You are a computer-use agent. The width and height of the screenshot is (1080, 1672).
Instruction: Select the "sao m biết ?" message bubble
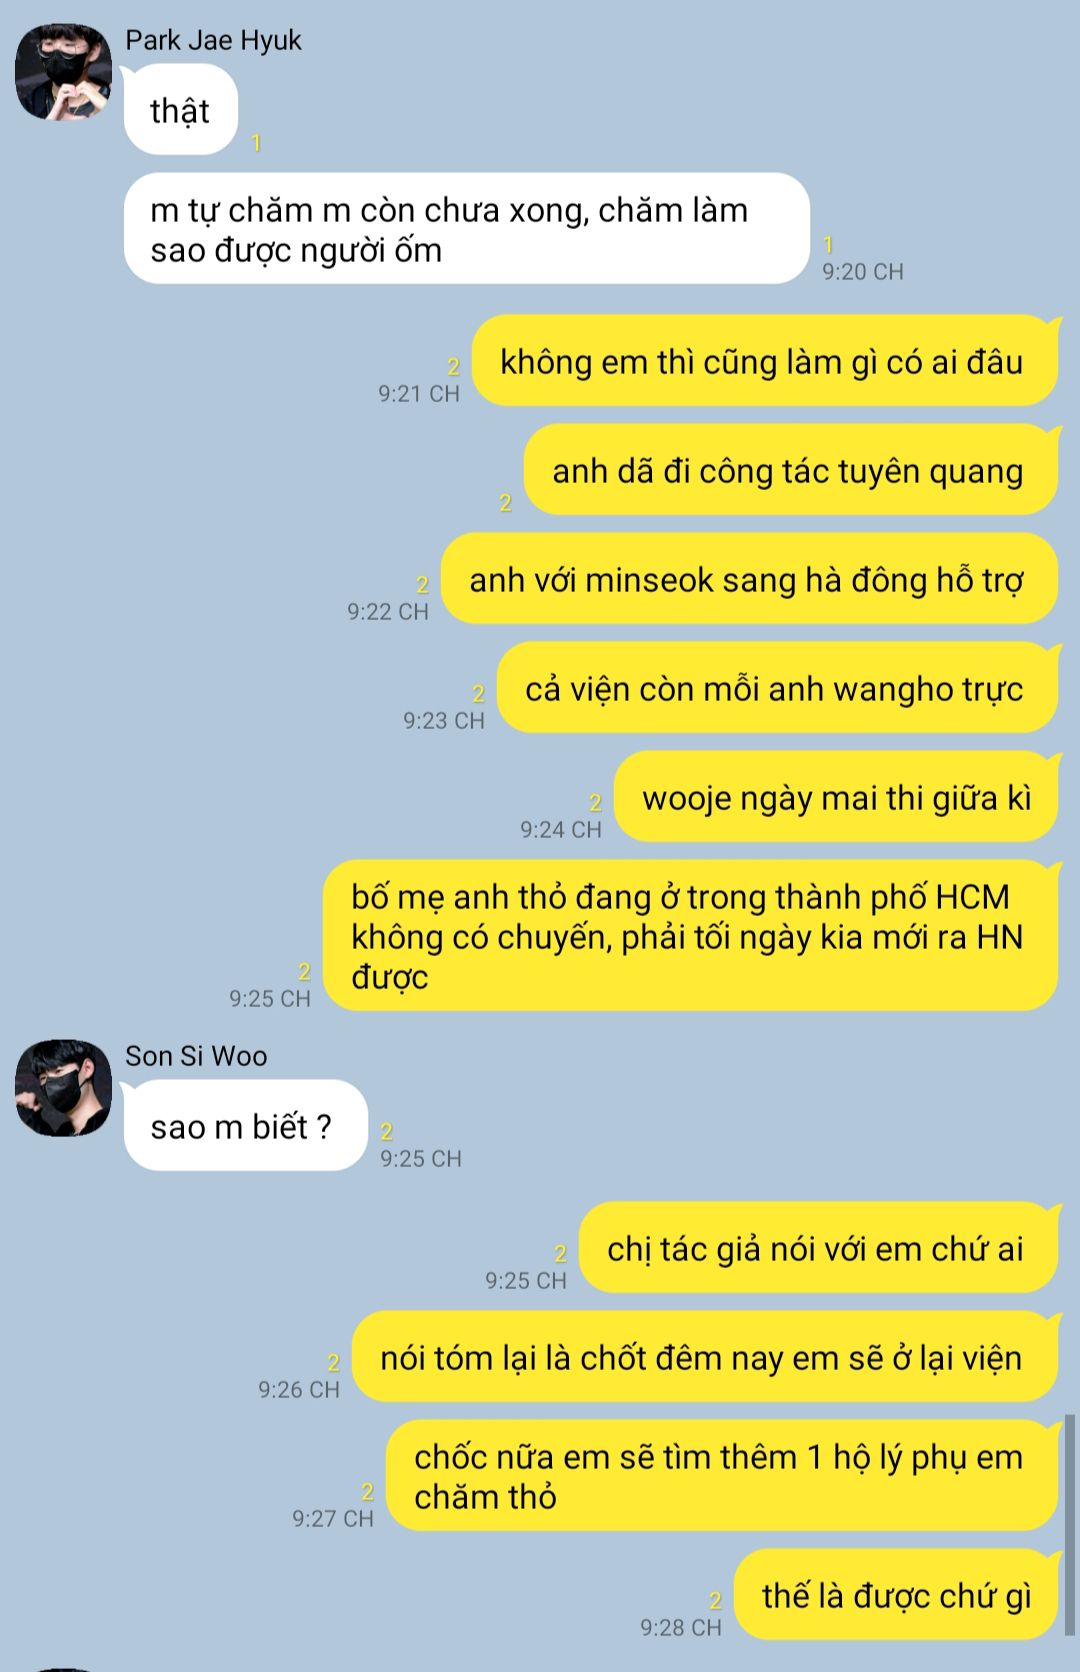[x=246, y=1126]
